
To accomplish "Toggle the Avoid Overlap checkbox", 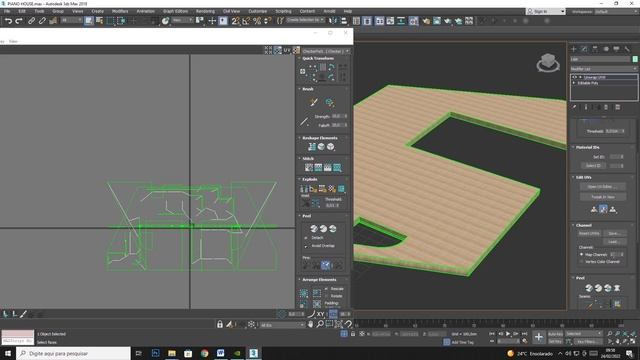I will click(x=306, y=246).
